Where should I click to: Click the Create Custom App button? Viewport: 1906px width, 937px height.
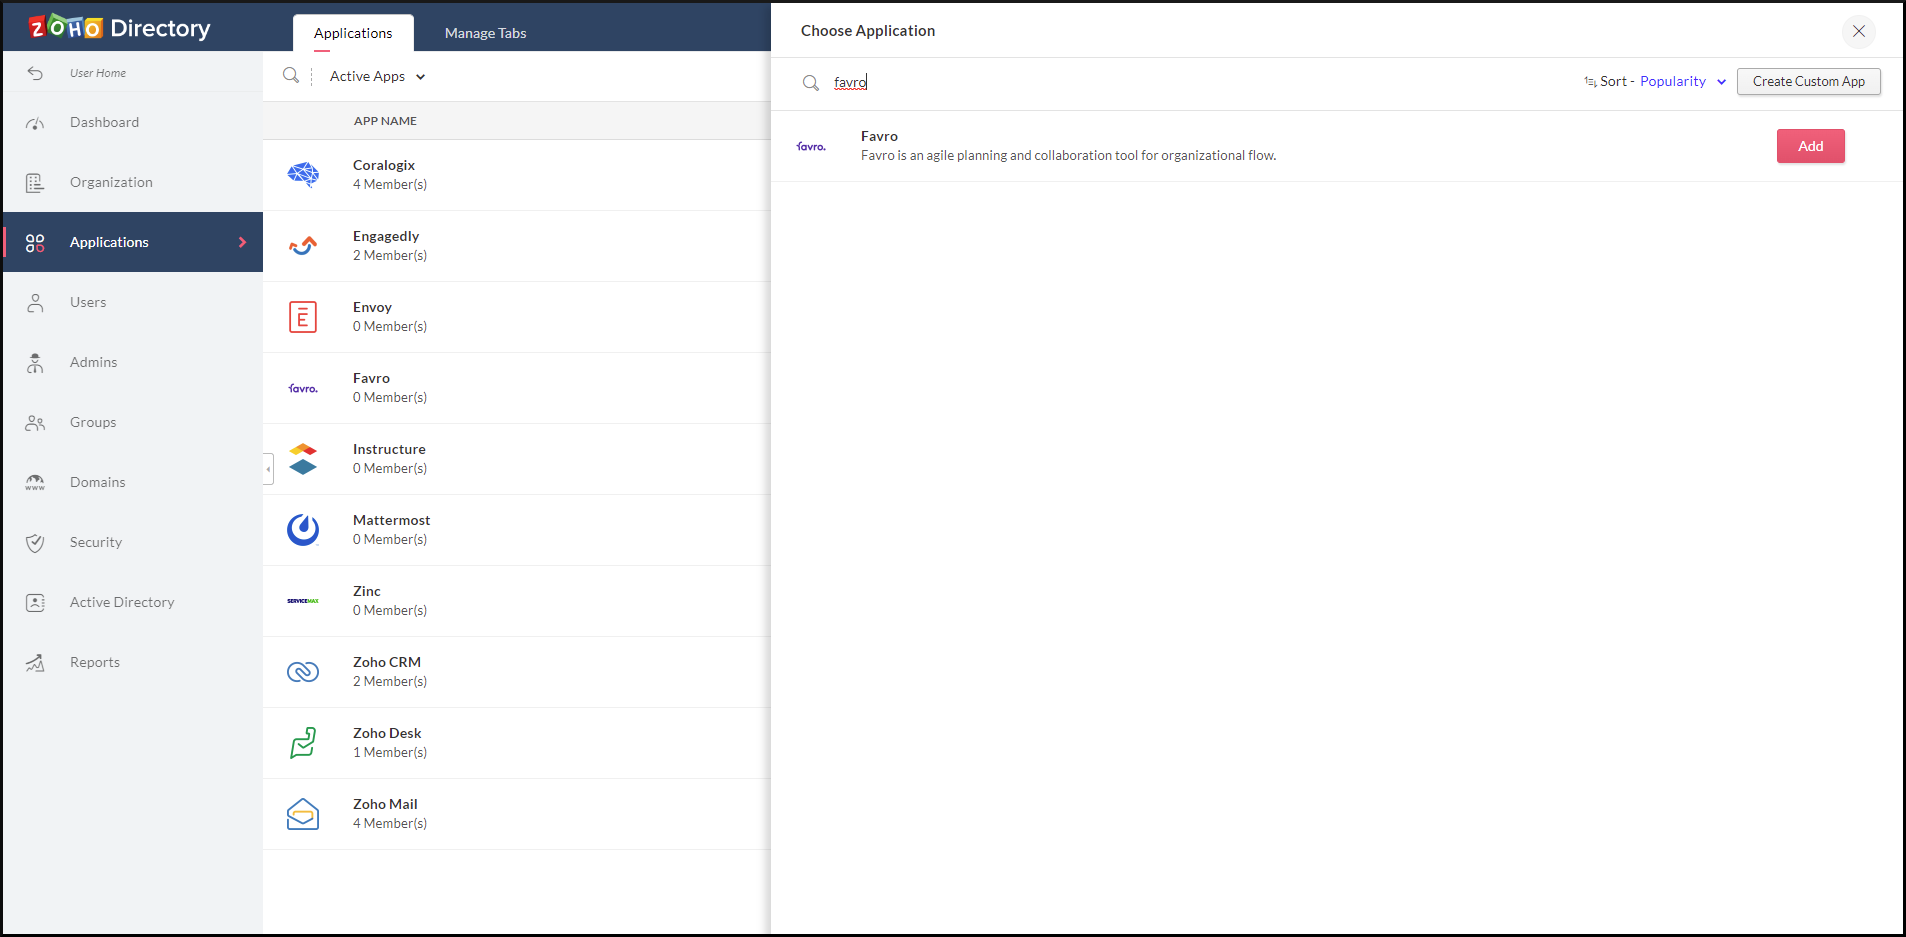pyautogui.click(x=1808, y=81)
